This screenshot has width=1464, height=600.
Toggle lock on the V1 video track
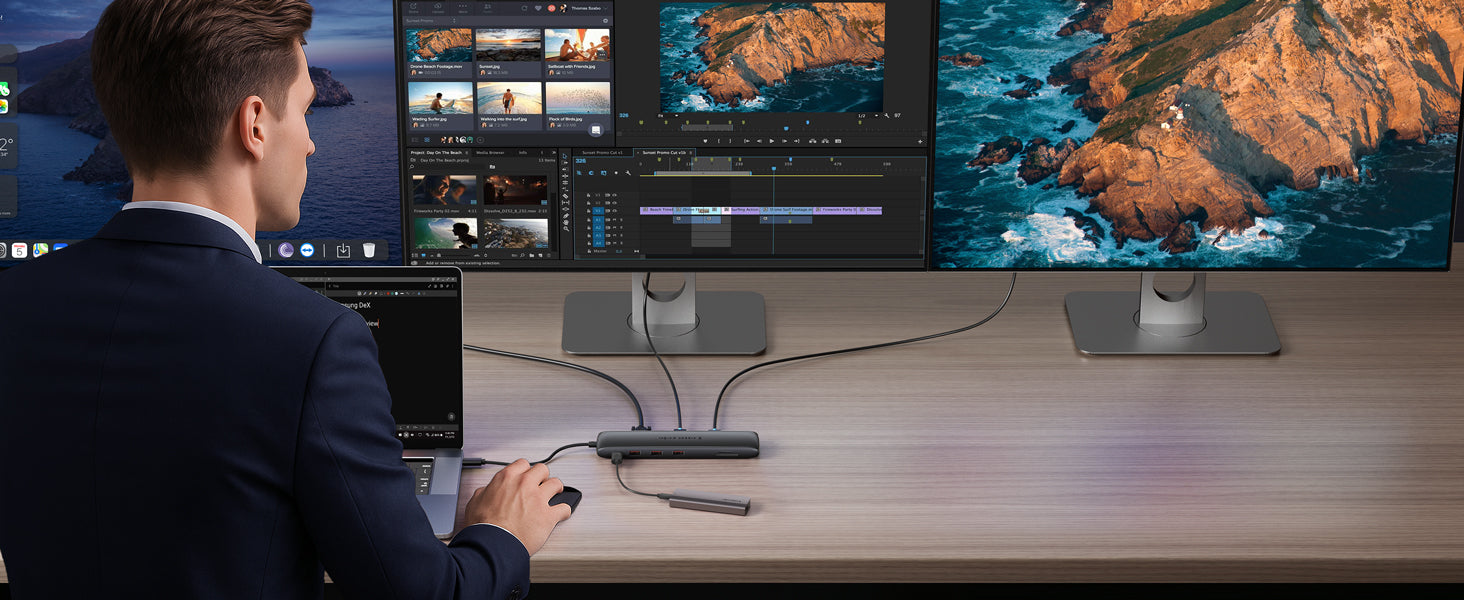(x=589, y=211)
